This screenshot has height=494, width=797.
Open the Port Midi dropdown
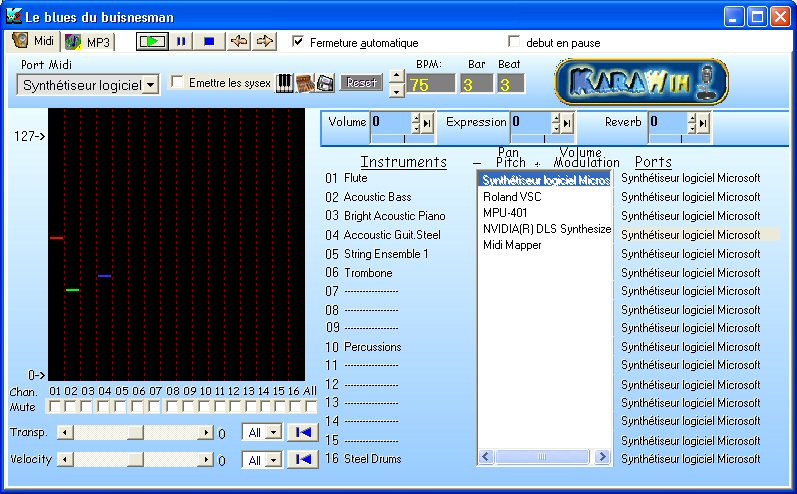(150, 85)
